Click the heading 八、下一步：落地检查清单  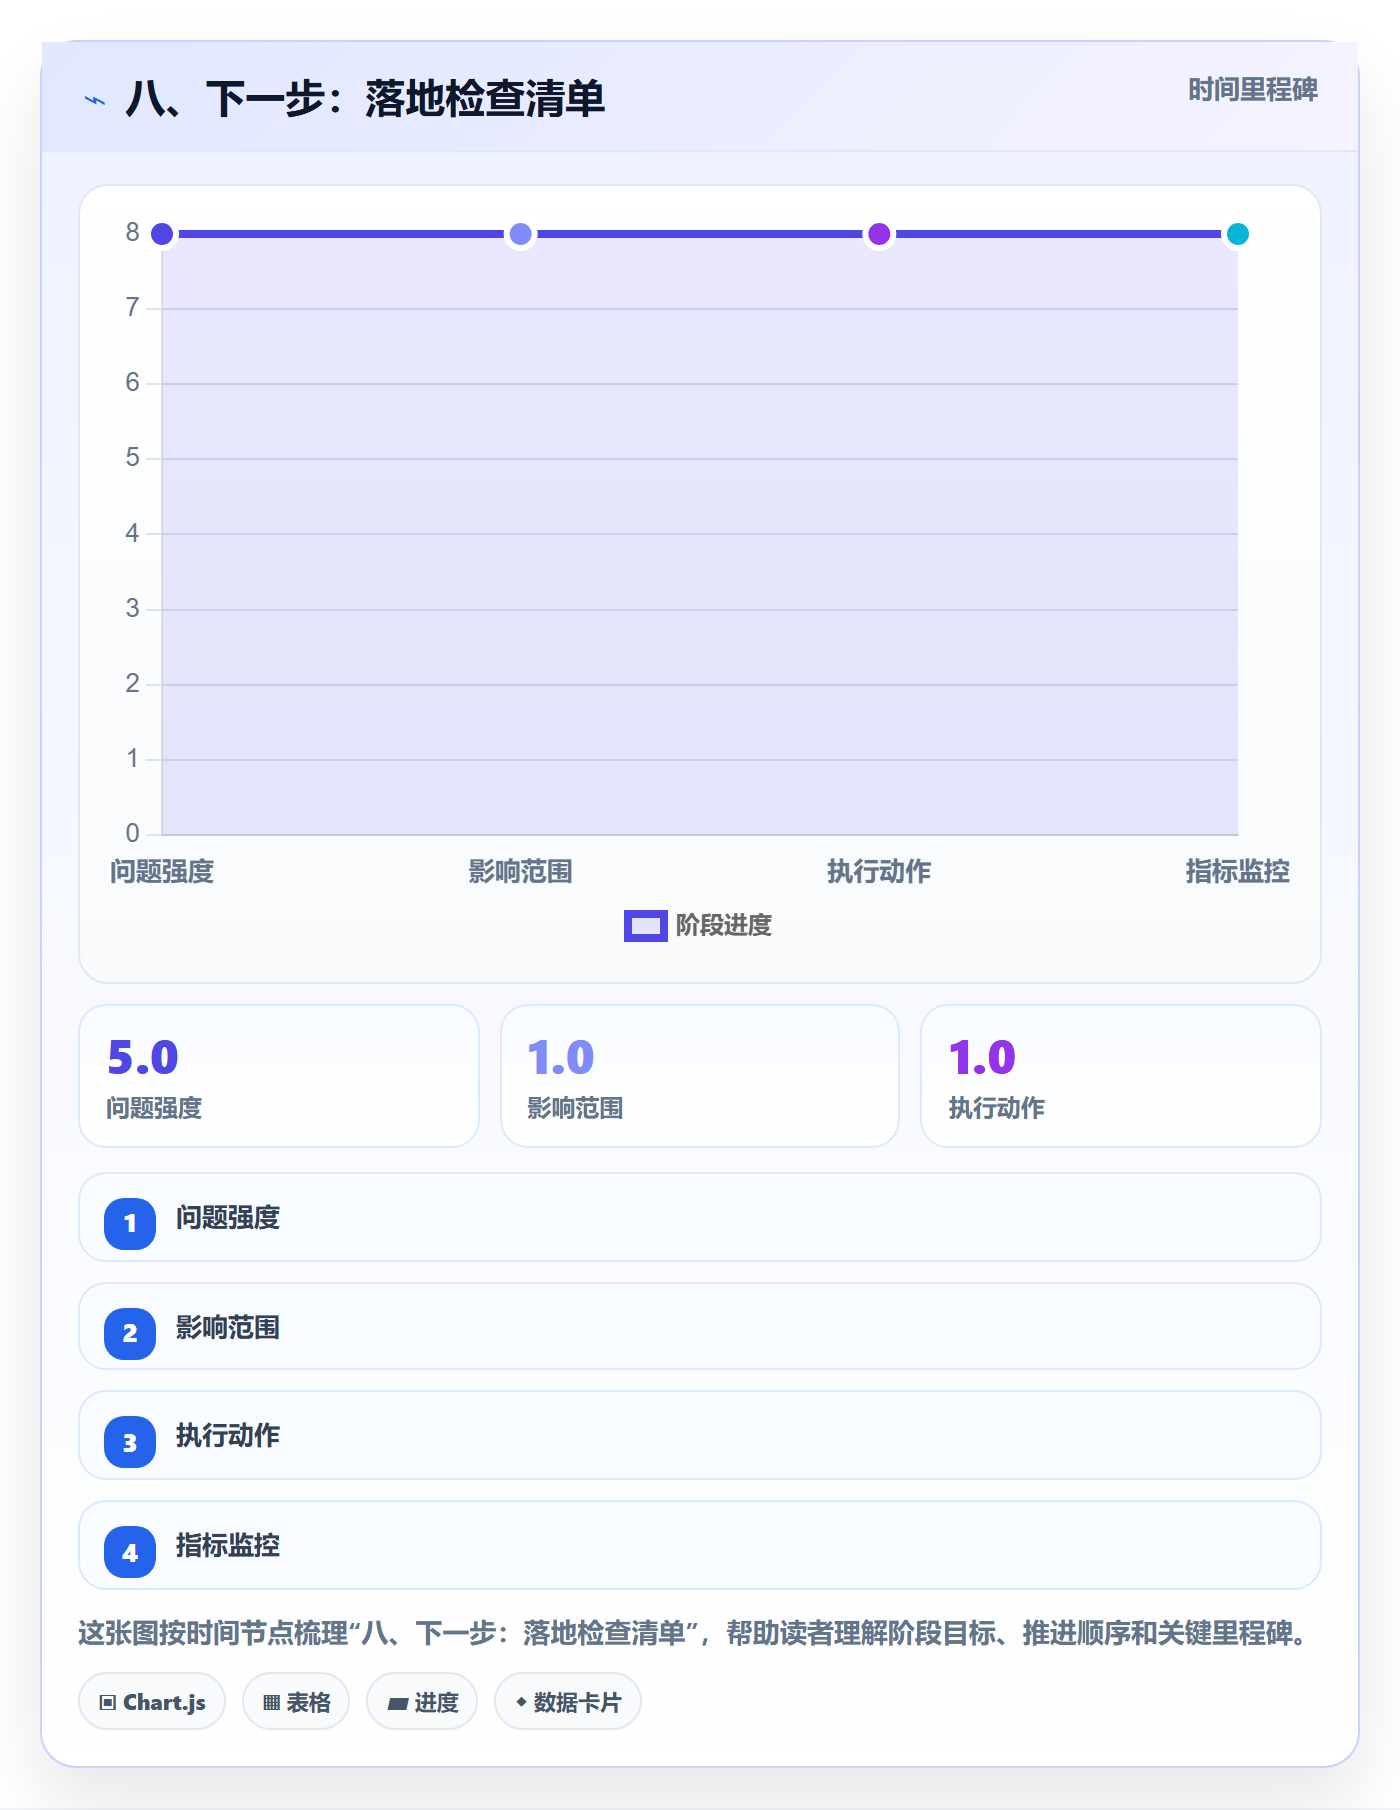(365, 100)
